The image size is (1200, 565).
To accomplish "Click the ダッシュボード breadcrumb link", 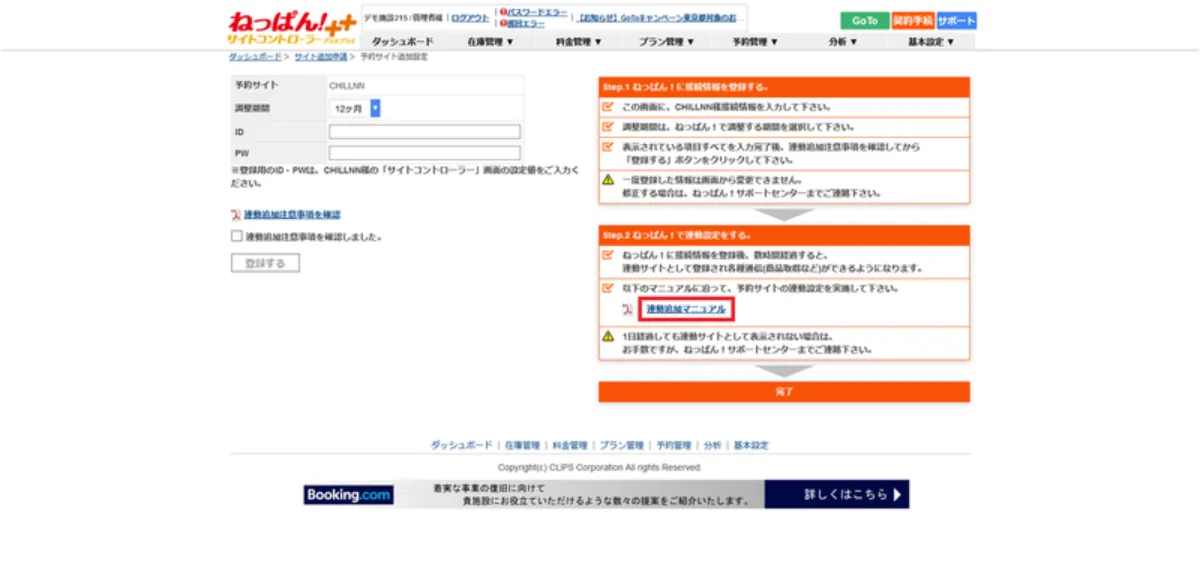I will [255, 57].
